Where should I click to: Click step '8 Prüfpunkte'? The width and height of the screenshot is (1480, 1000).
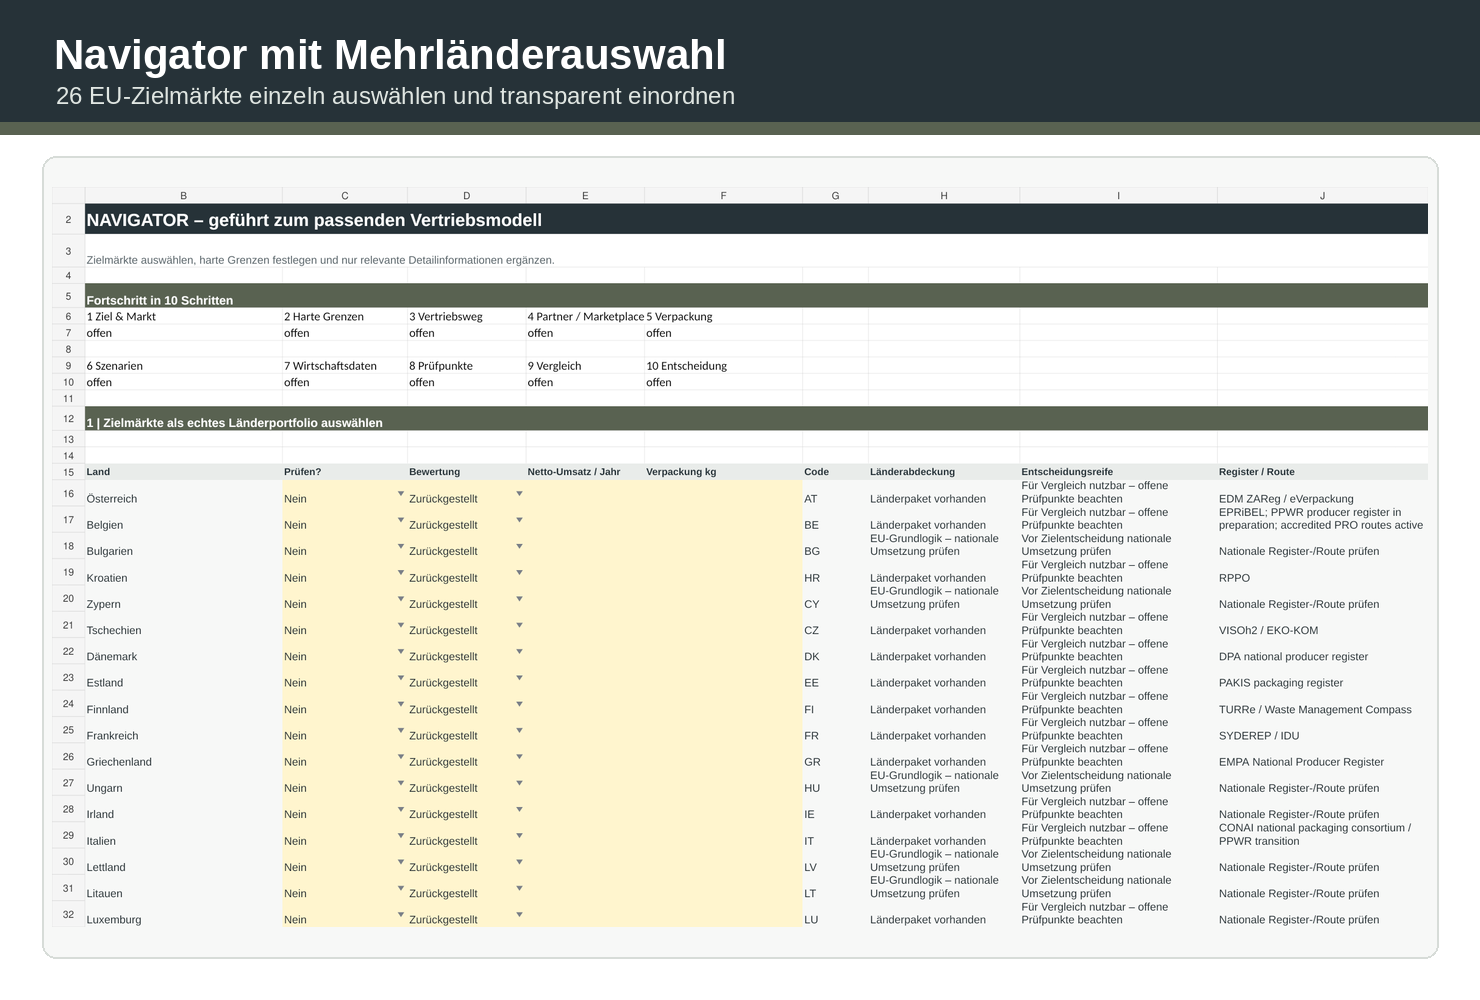click(x=466, y=366)
